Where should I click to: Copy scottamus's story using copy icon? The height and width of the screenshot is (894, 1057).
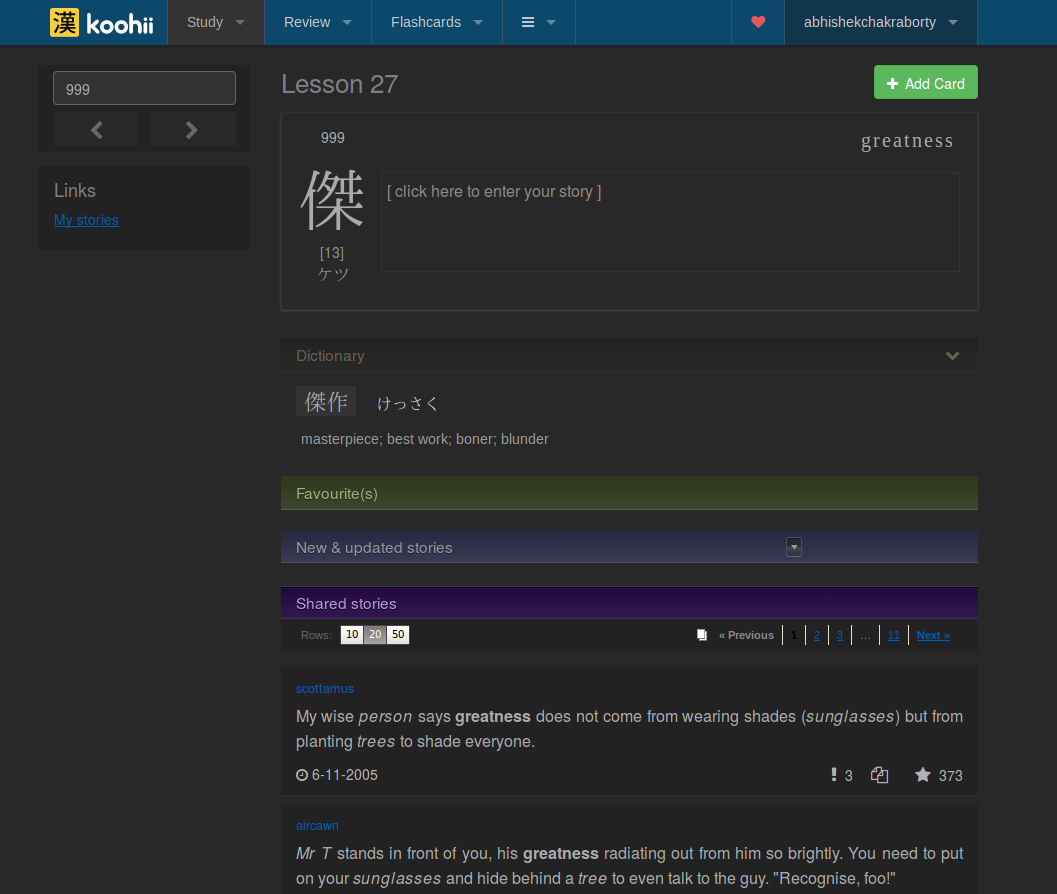[880, 775]
